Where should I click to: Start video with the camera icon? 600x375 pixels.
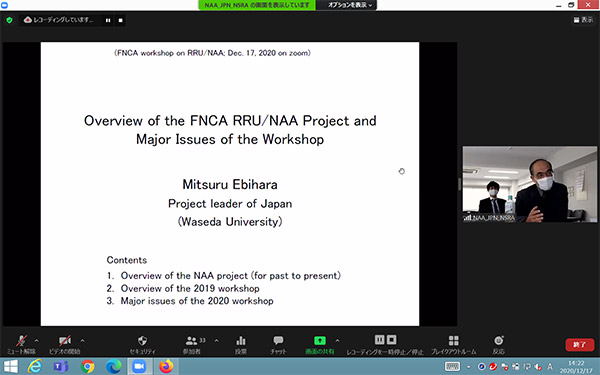(65, 340)
